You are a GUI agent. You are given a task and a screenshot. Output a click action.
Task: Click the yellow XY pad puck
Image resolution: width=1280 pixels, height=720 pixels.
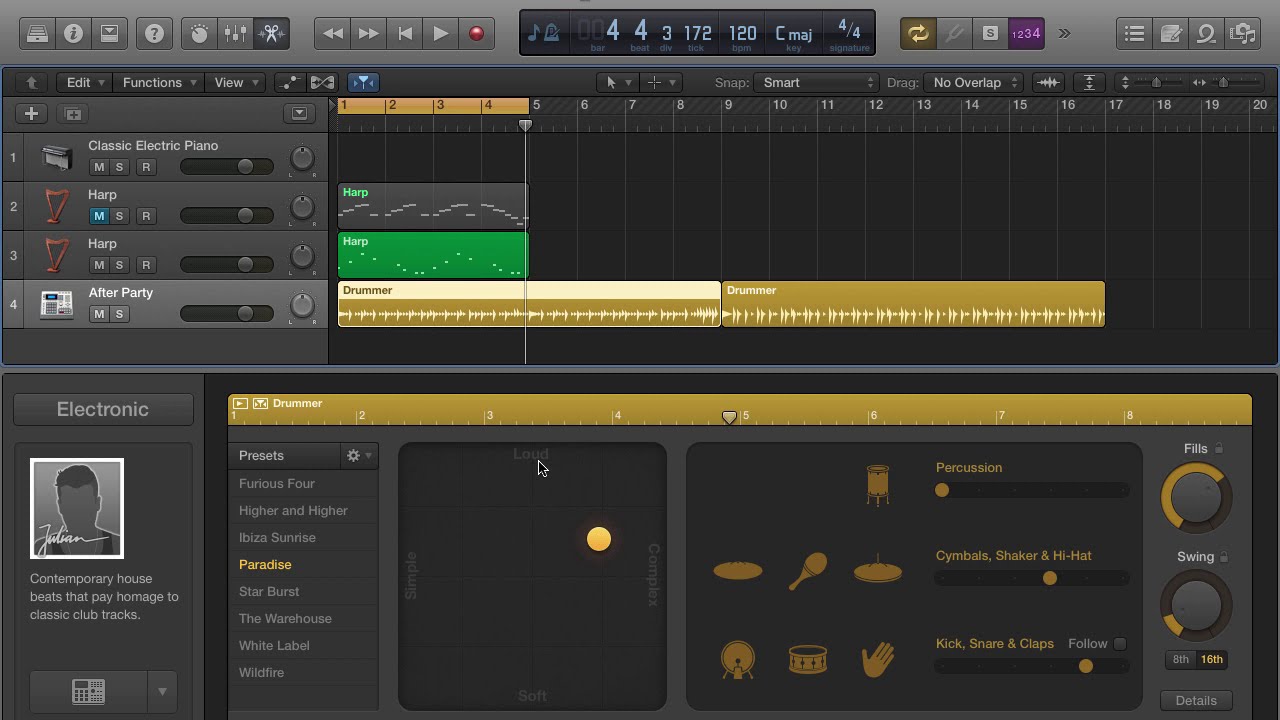pos(599,539)
